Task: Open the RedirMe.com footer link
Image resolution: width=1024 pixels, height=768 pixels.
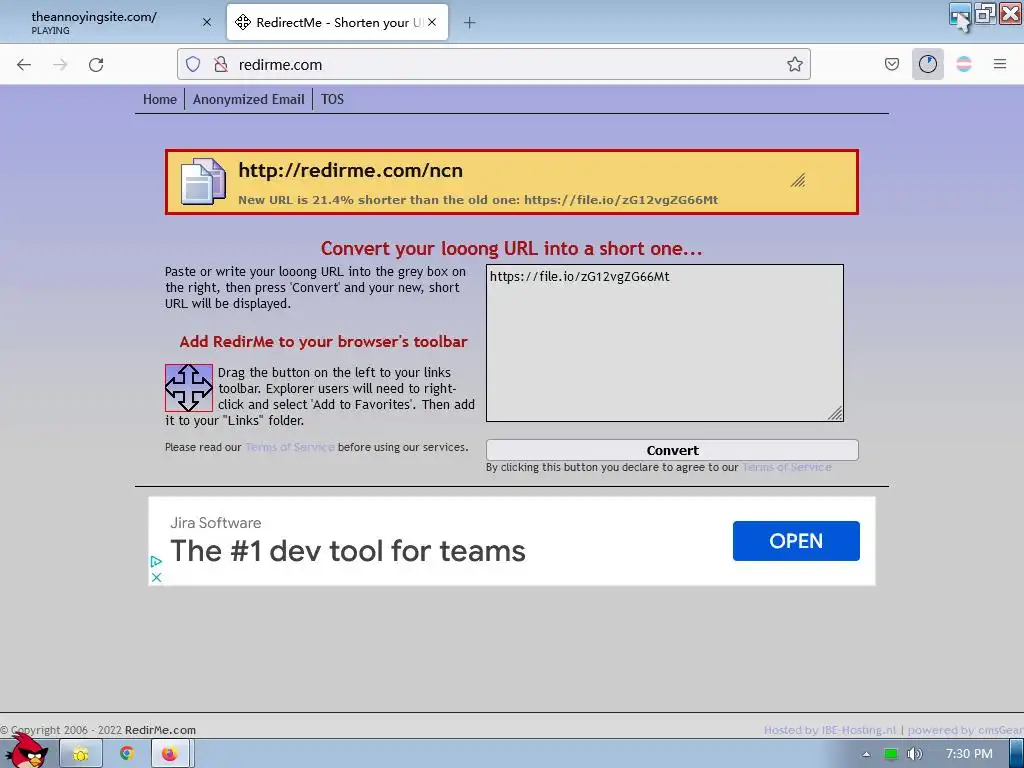Action: pyautogui.click(x=160, y=730)
